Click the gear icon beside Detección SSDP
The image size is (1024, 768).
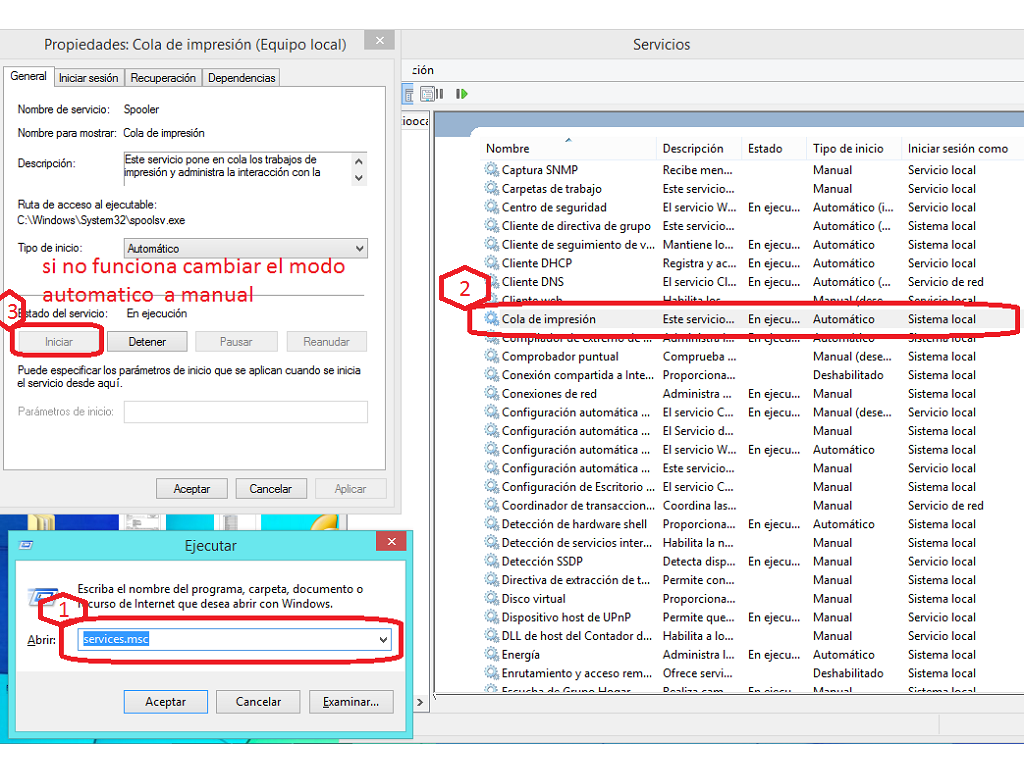pos(492,562)
